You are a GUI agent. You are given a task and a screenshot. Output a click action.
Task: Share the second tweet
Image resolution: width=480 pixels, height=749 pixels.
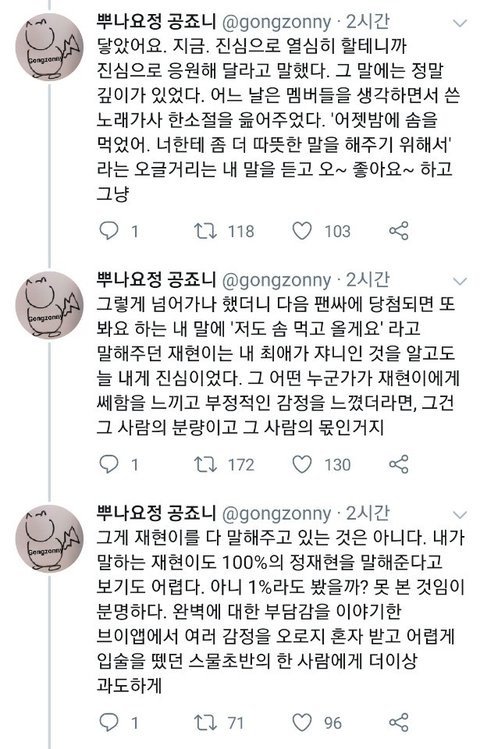pyautogui.click(x=398, y=464)
